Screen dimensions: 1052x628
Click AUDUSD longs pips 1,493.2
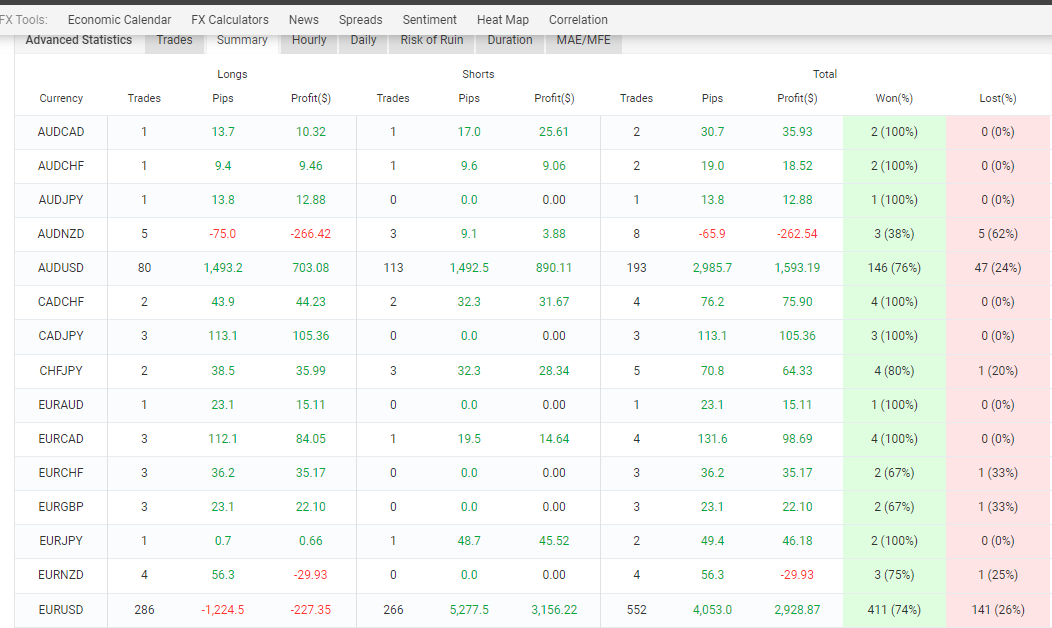click(223, 268)
